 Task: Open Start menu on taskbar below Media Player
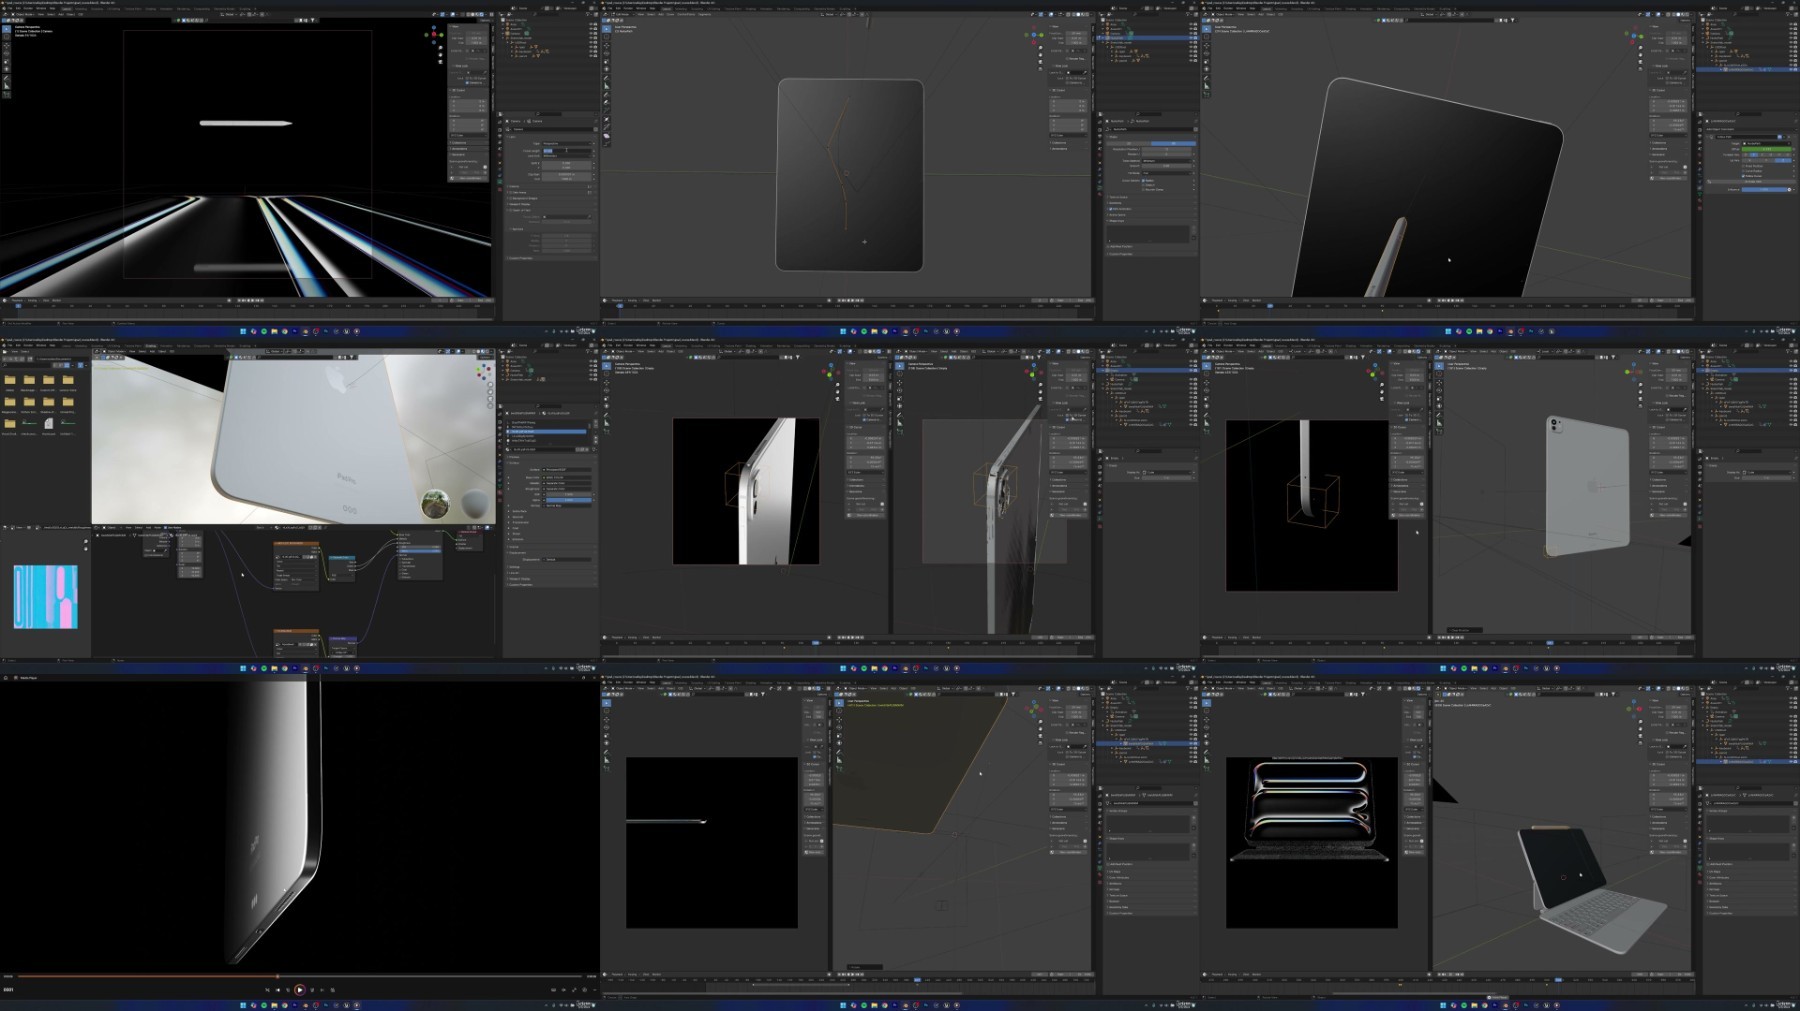[243, 1005]
